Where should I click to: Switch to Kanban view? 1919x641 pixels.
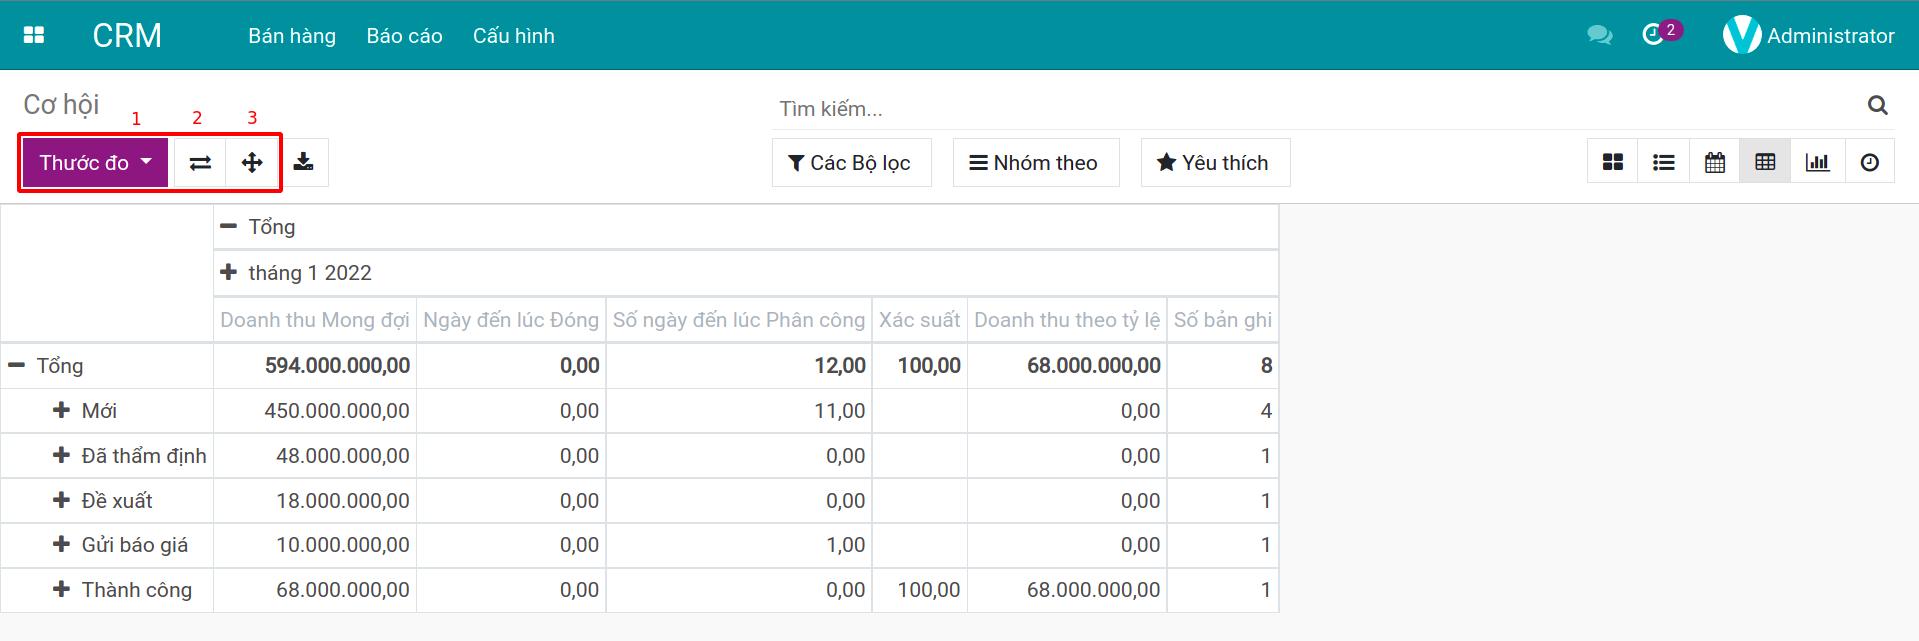click(x=1613, y=162)
